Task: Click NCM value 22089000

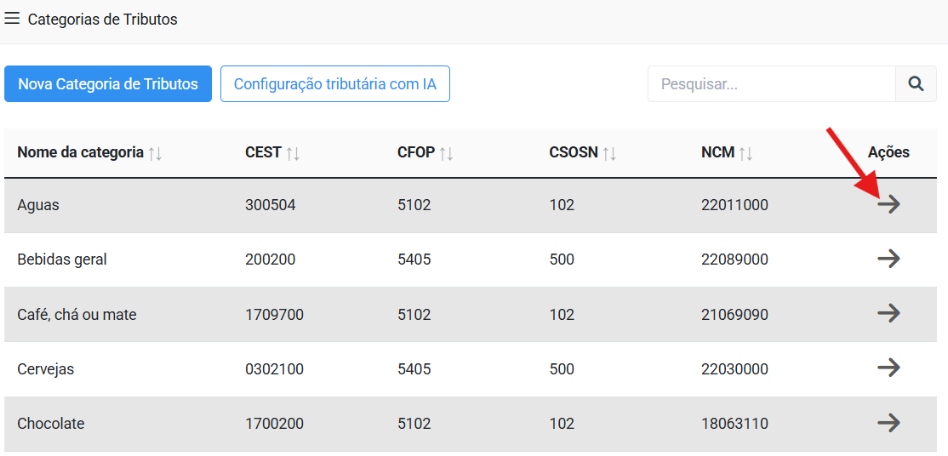Action: 734,260
